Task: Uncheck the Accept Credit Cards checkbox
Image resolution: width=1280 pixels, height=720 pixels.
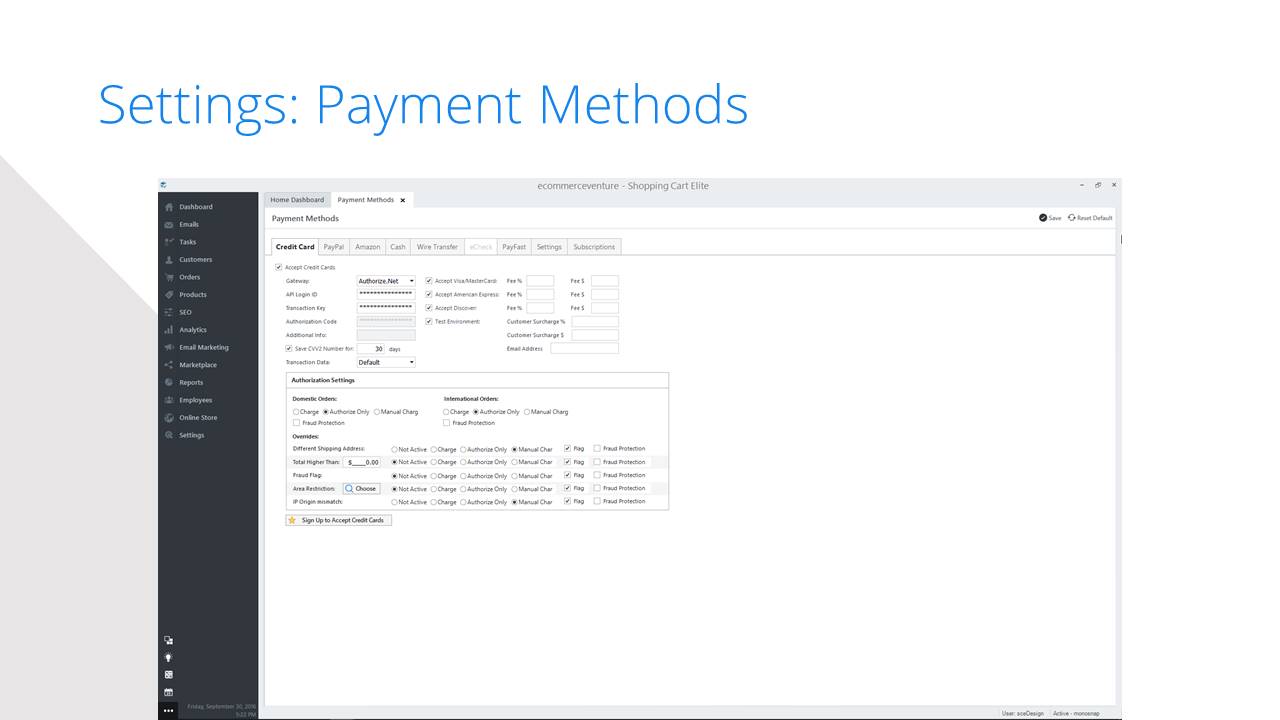Action: coord(278,268)
